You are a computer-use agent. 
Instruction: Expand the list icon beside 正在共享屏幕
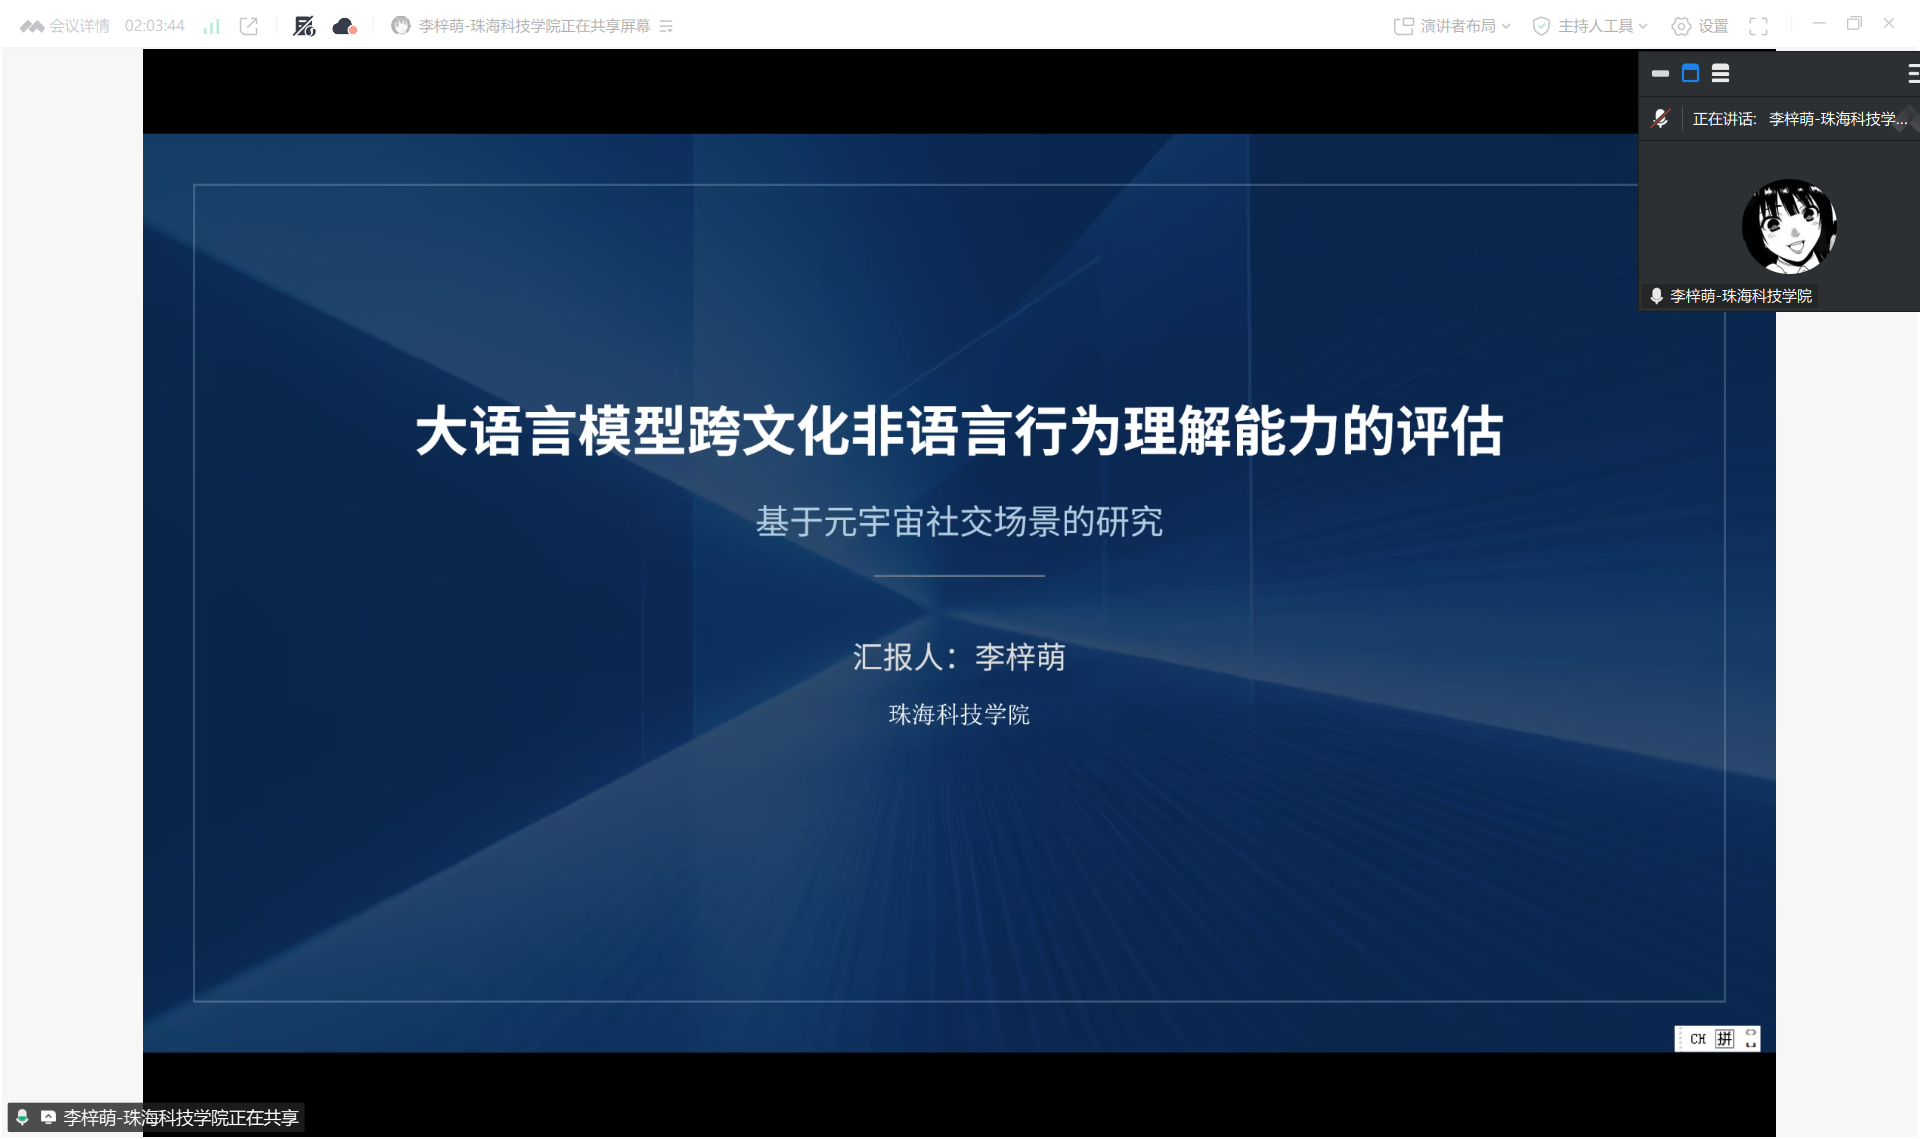point(667,26)
